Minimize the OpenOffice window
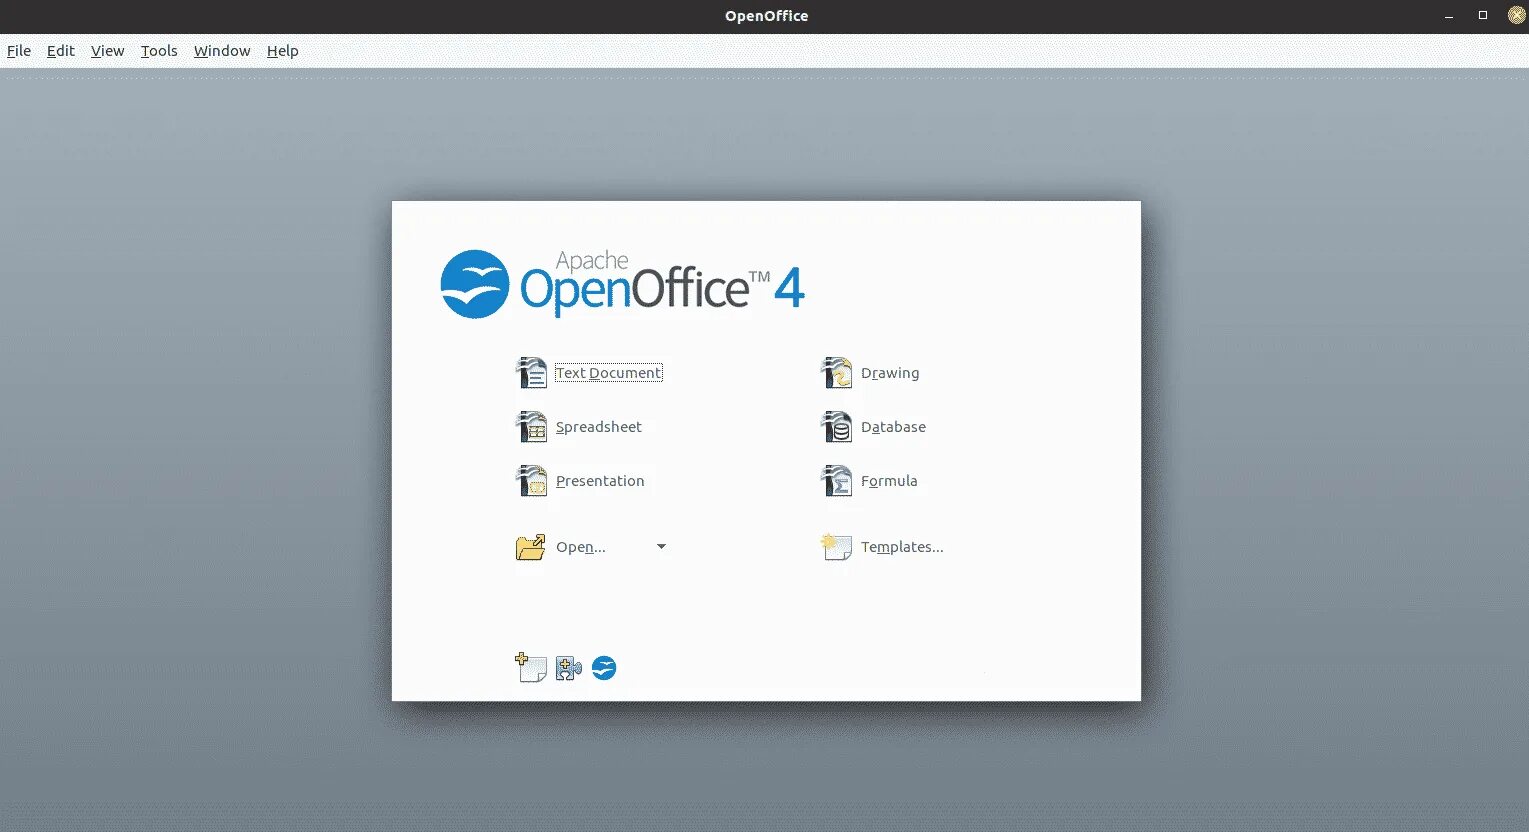Viewport: 1529px width, 832px height. [1450, 16]
